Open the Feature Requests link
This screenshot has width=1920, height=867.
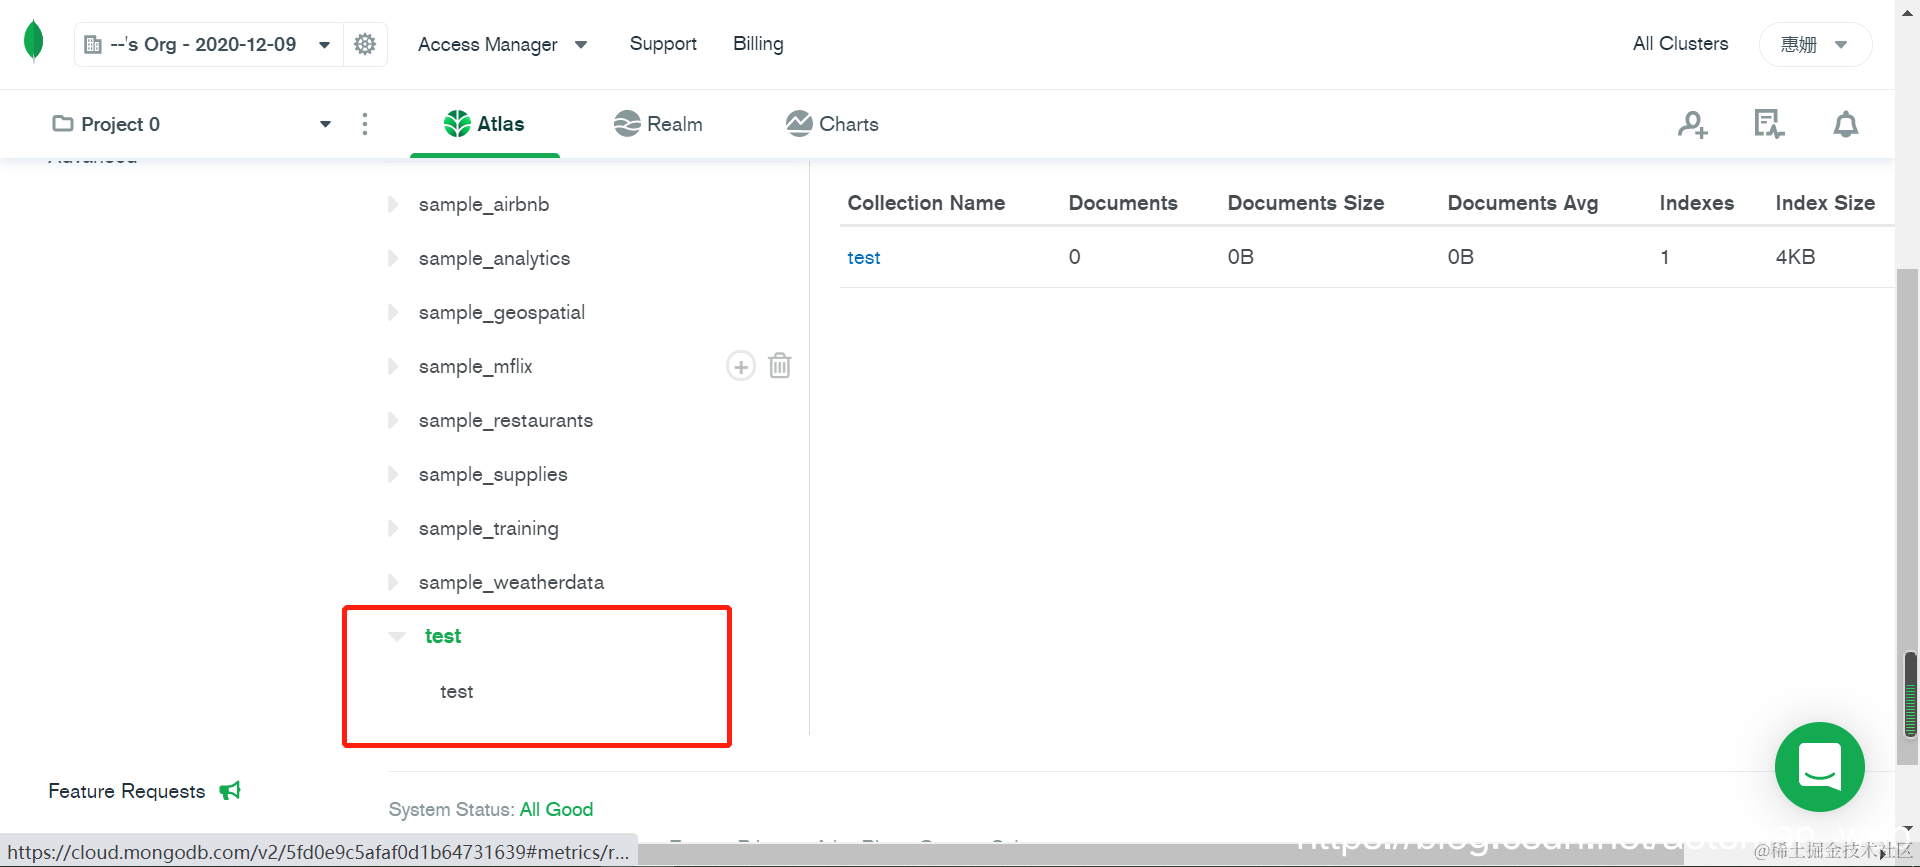(x=127, y=791)
